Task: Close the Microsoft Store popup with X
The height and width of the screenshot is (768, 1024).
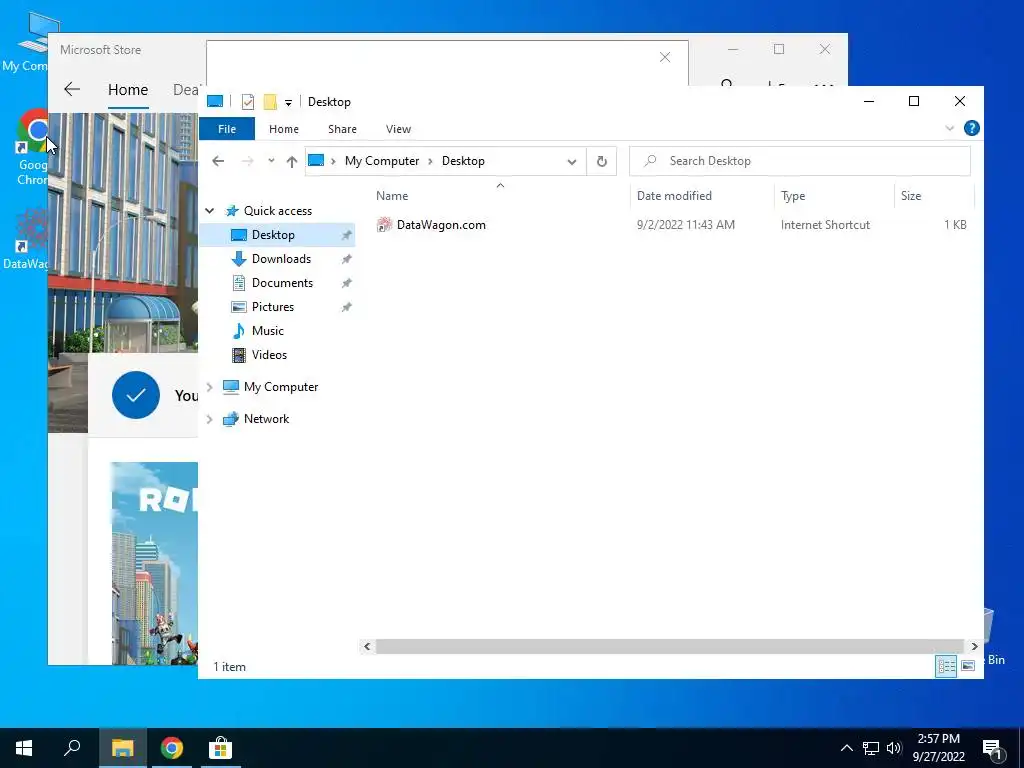Action: (665, 57)
